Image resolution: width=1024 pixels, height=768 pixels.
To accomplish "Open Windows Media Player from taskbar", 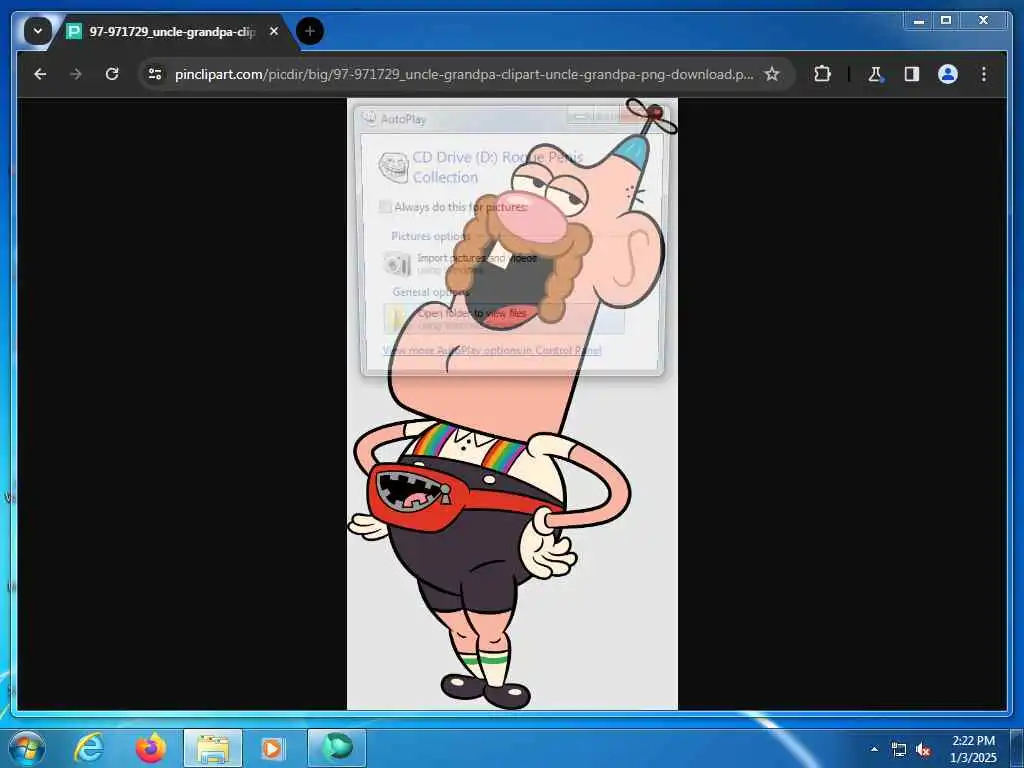I will (x=272, y=748).
